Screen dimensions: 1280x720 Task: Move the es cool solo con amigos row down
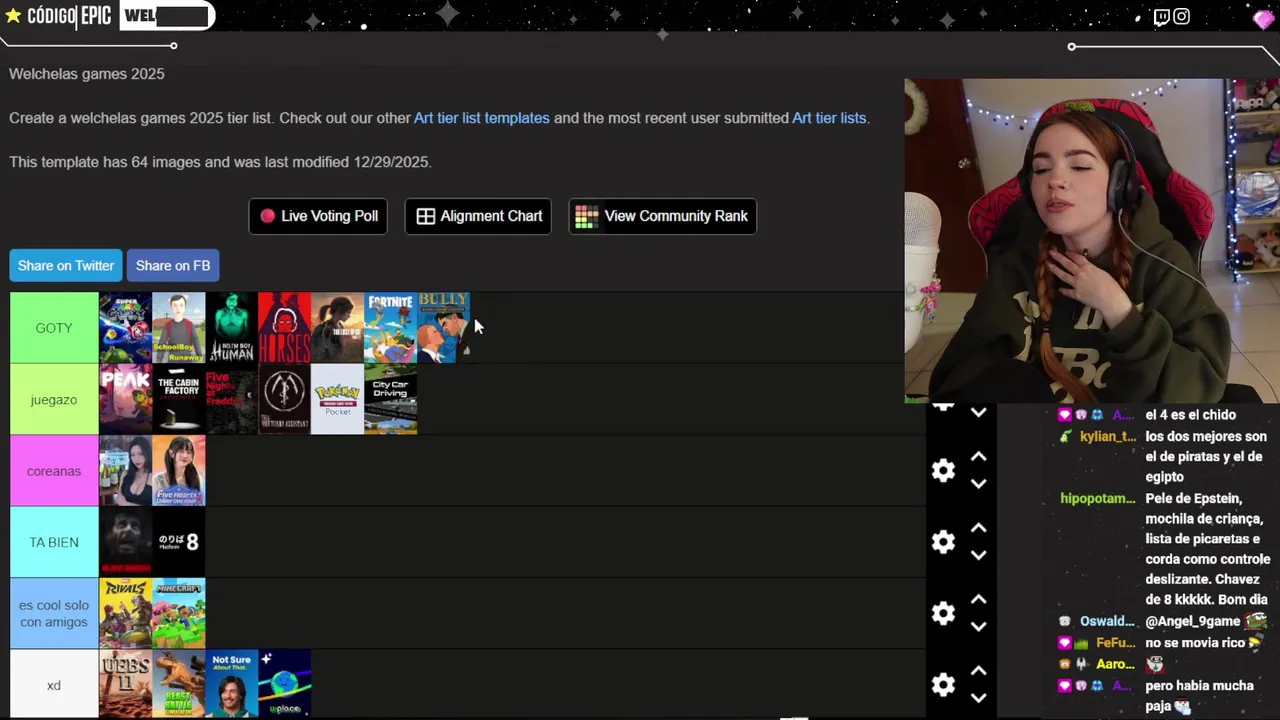tap(978, 627)
